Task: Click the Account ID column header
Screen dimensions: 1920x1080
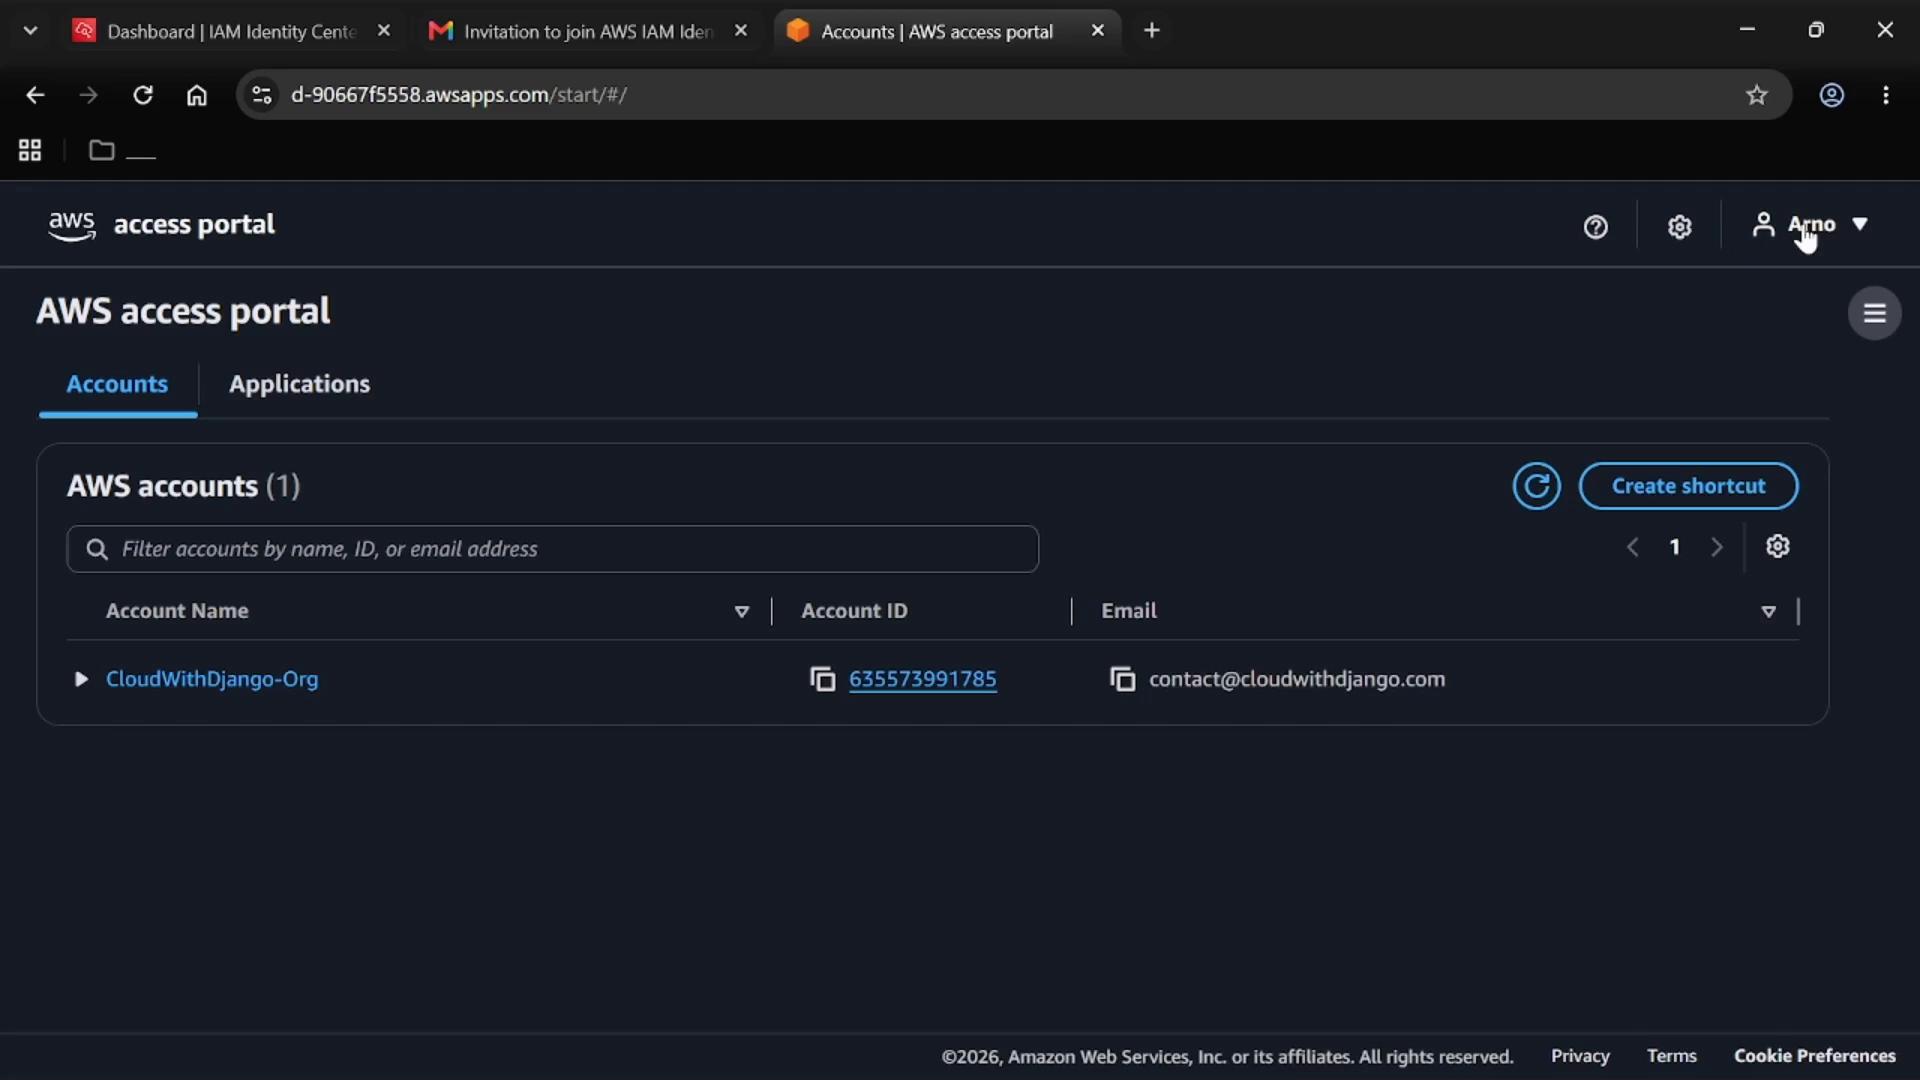Action: tap(854, 611)
